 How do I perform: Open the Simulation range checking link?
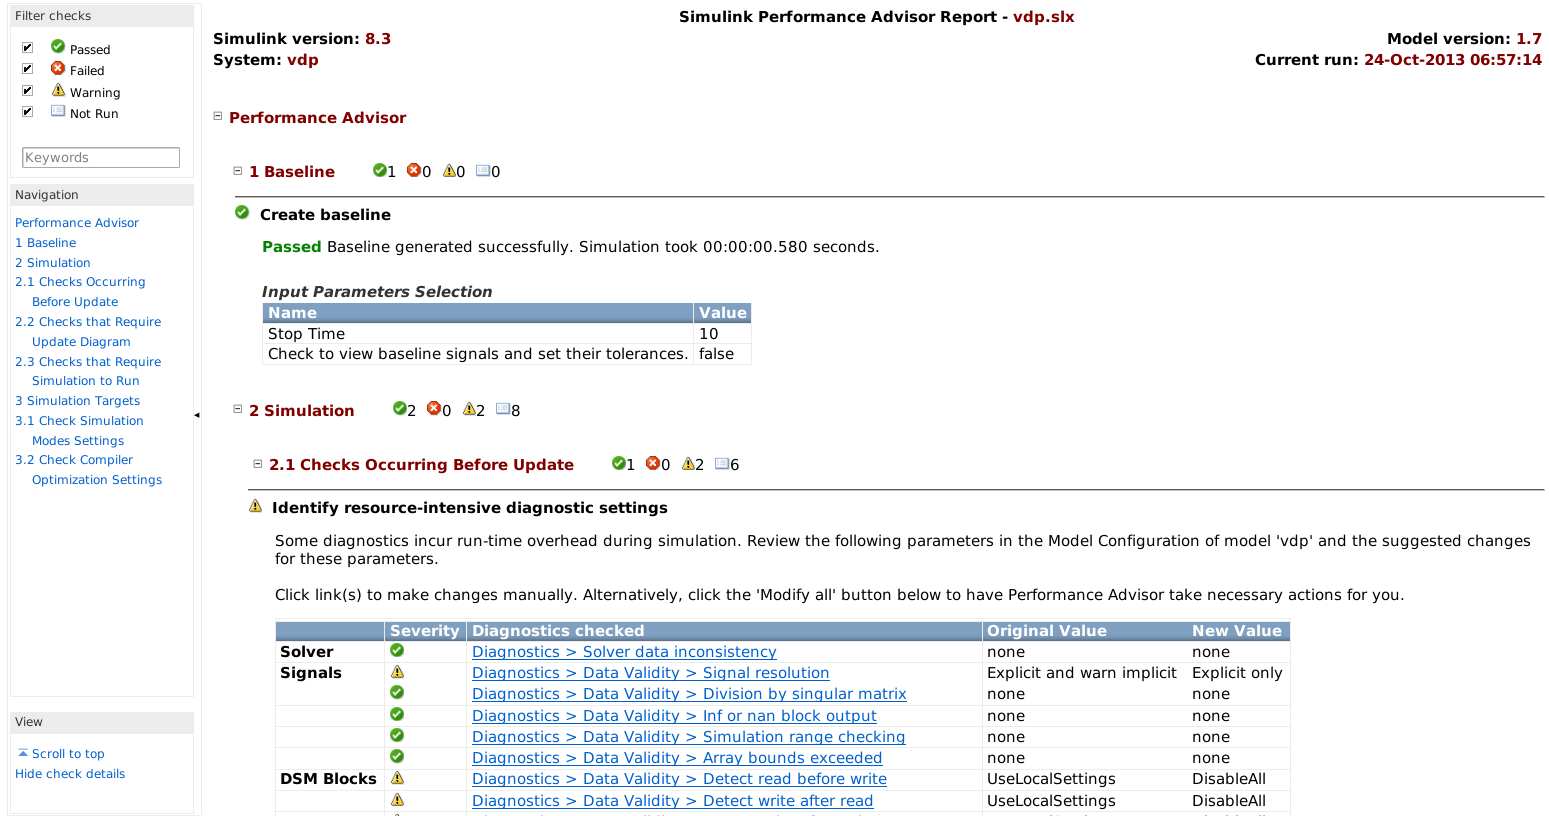point(688,737)
